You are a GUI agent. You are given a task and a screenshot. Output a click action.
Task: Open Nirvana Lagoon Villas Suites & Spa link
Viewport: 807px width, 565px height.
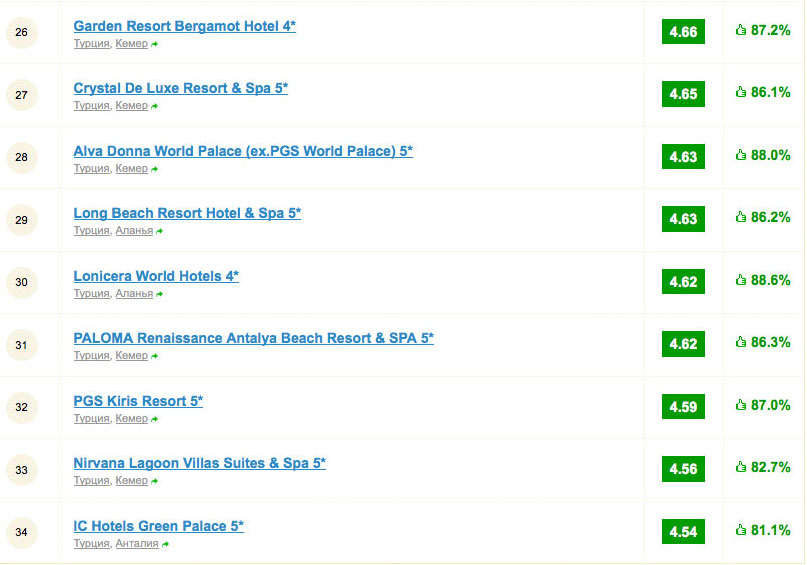(x=199, y=464)
